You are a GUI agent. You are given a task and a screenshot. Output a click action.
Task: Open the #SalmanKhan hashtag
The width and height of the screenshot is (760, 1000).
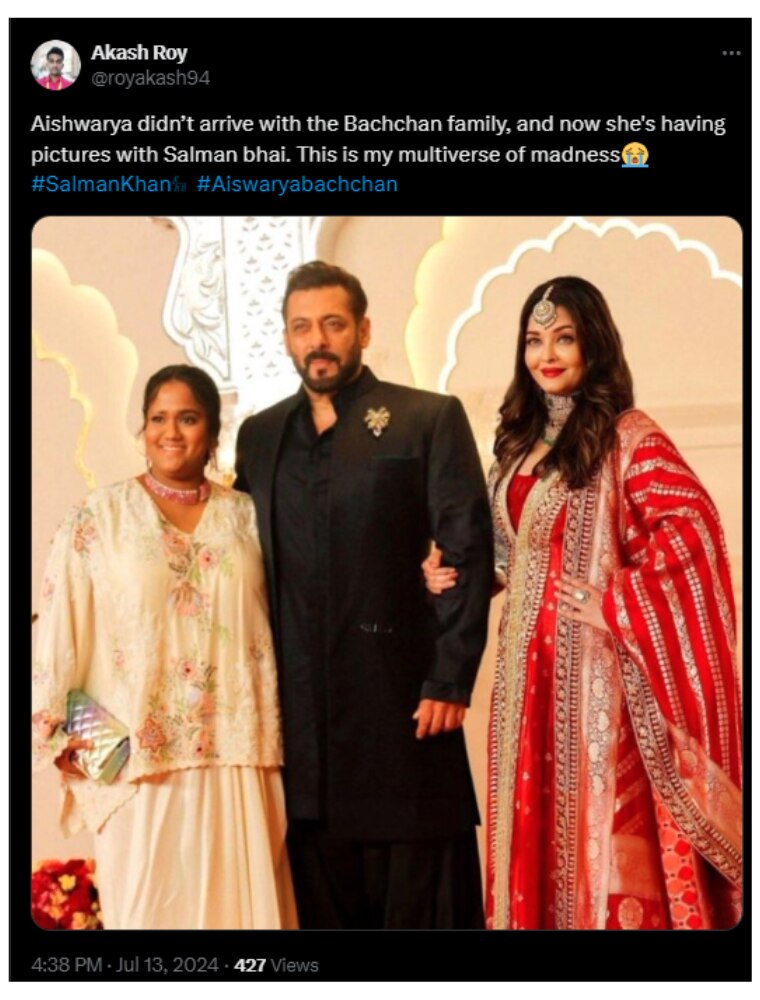click(101, 185)
